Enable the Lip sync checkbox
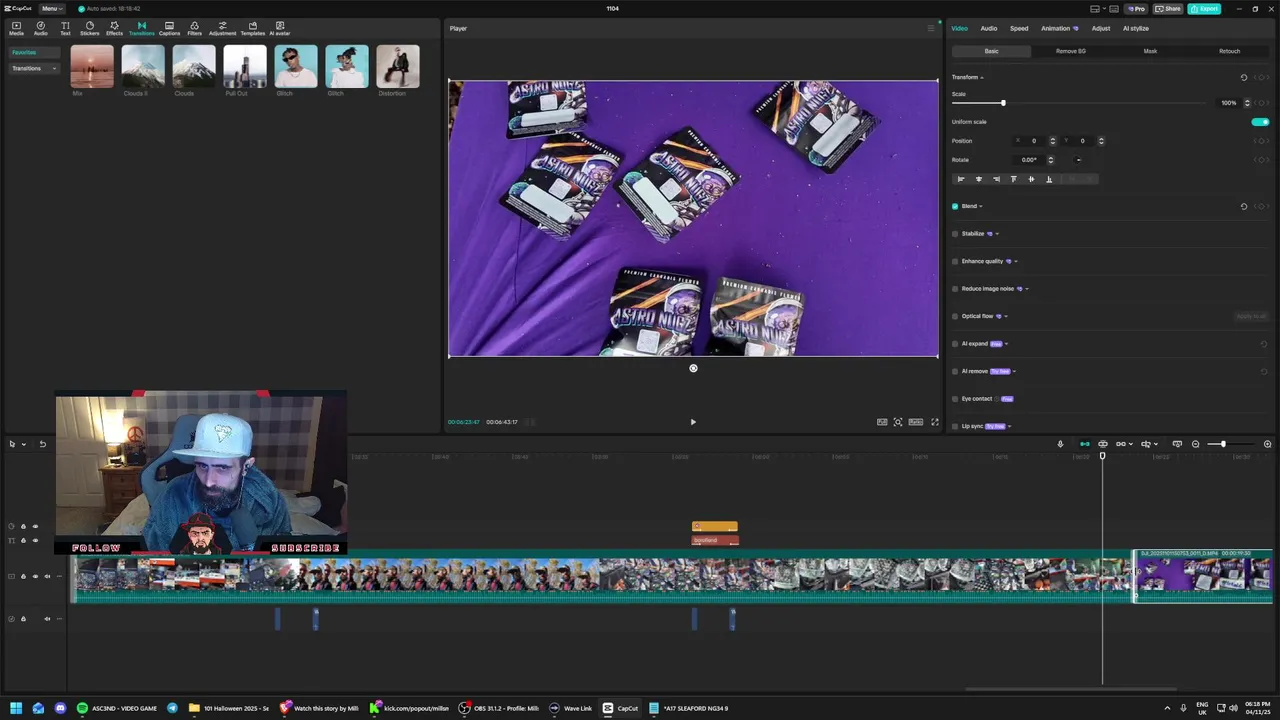The width and height of the screenshot is (1280, 720). coord(955,426)
